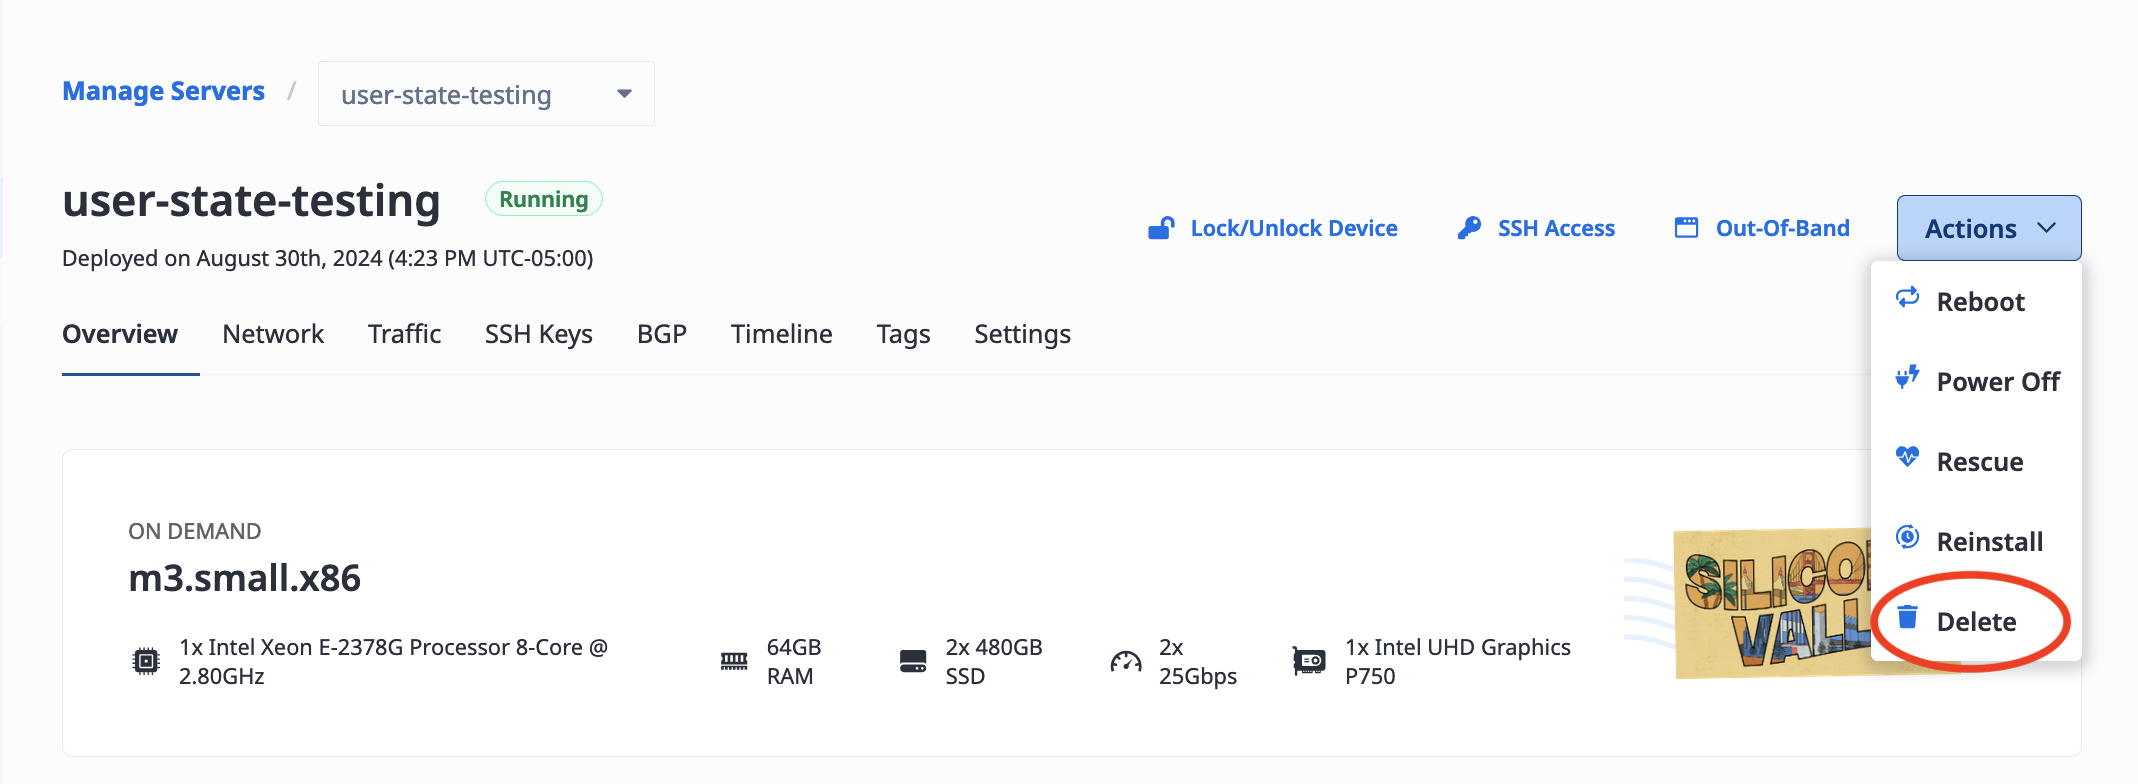Click the RAM memory icon
Image resolution: width=2138 pixels, height=784 pixels.
tap(734, 661)
